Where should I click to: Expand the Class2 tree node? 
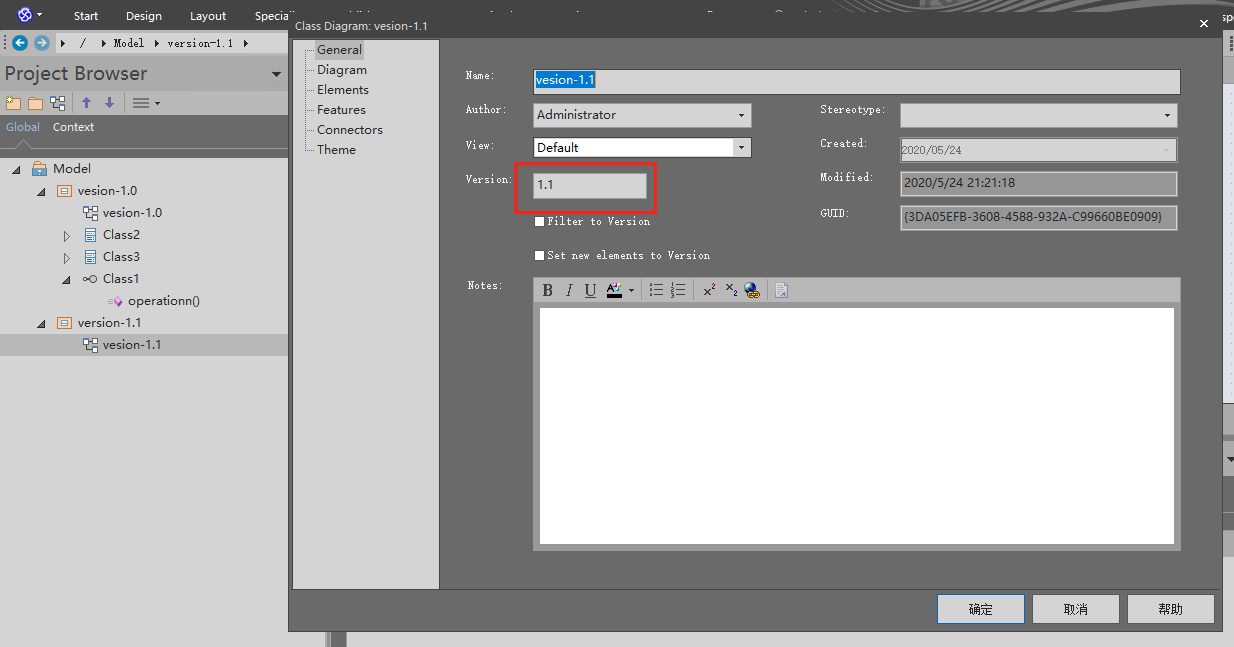point(67,236)
